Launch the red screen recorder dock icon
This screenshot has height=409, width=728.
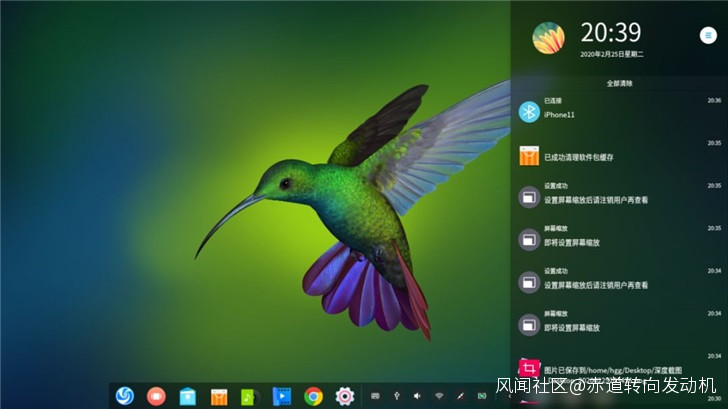pyautogui.click(x=156, y=396)
